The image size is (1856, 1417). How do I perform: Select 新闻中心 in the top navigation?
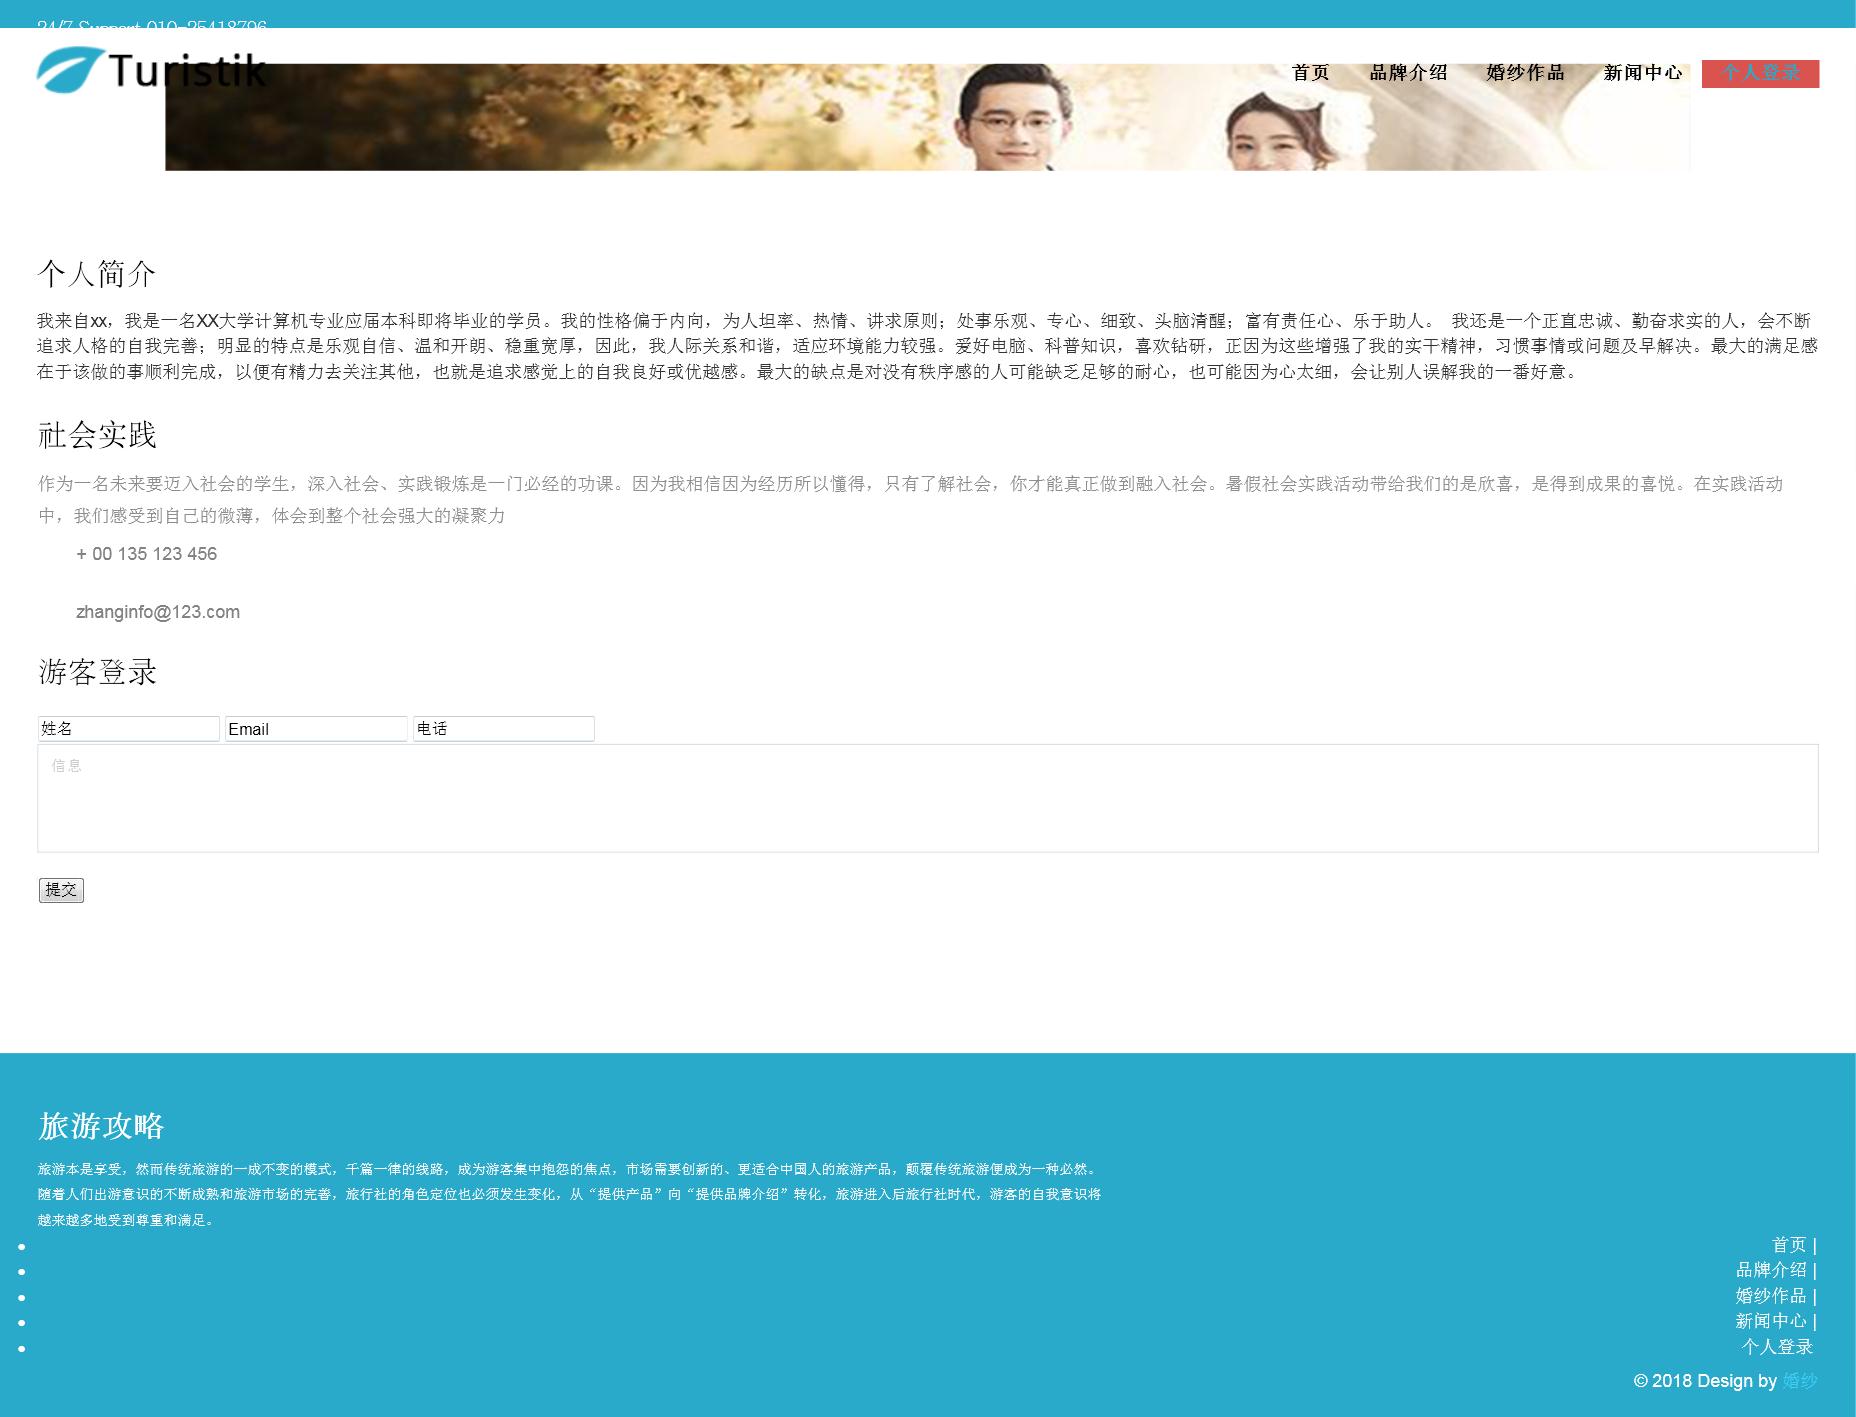pos(1642,73)
